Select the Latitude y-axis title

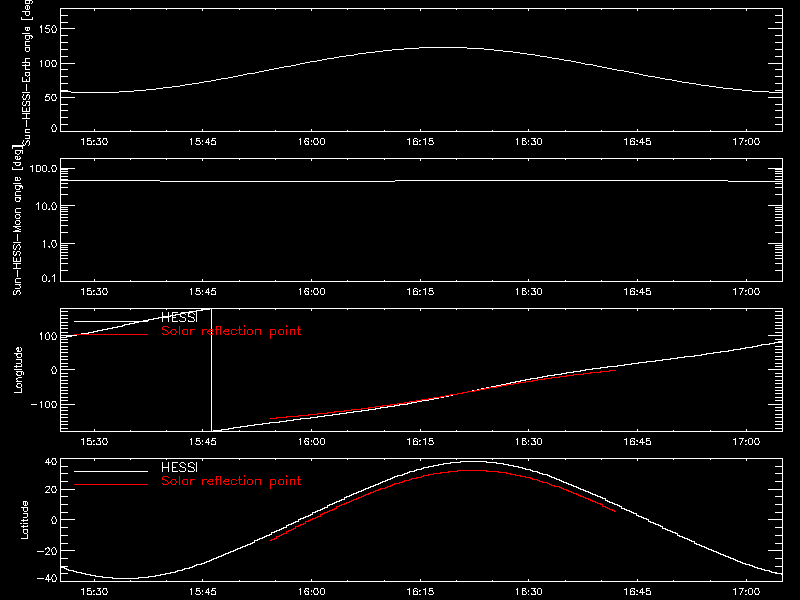pos(24,520)
